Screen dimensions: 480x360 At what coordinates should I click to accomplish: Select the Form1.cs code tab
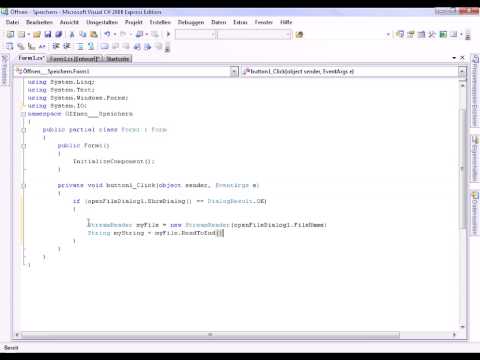pyautogui.click(x=31, y=58)
